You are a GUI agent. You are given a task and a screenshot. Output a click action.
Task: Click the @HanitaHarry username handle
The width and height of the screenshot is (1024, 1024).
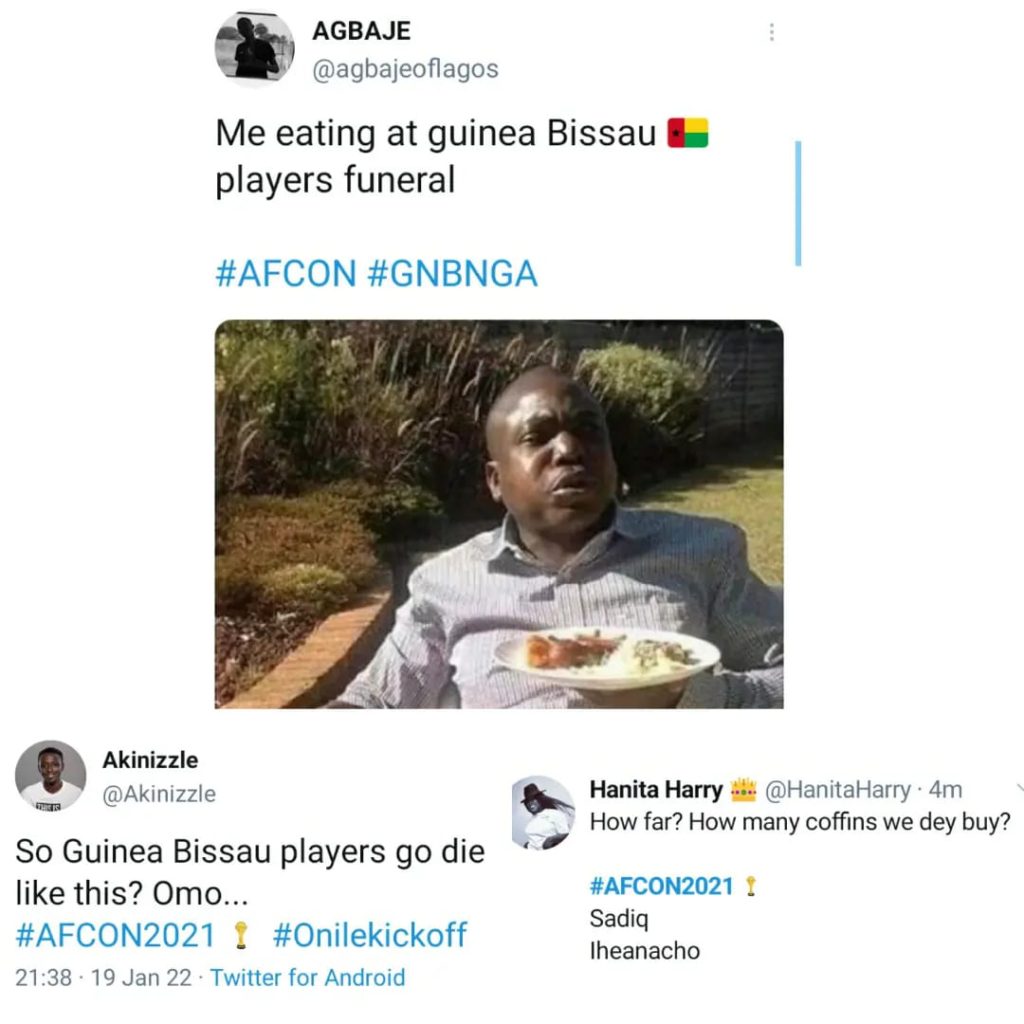838,790
